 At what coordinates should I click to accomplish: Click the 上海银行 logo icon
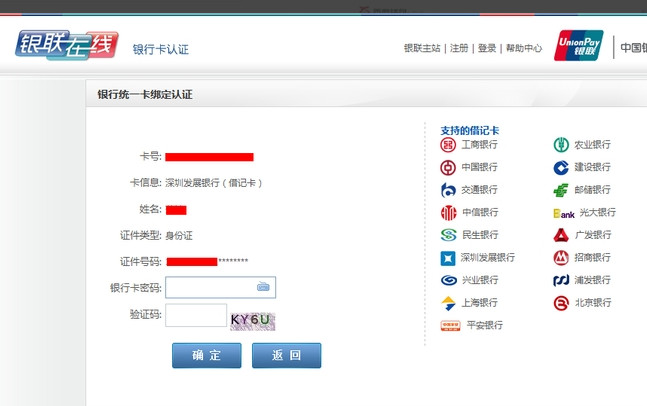(448, 303)
